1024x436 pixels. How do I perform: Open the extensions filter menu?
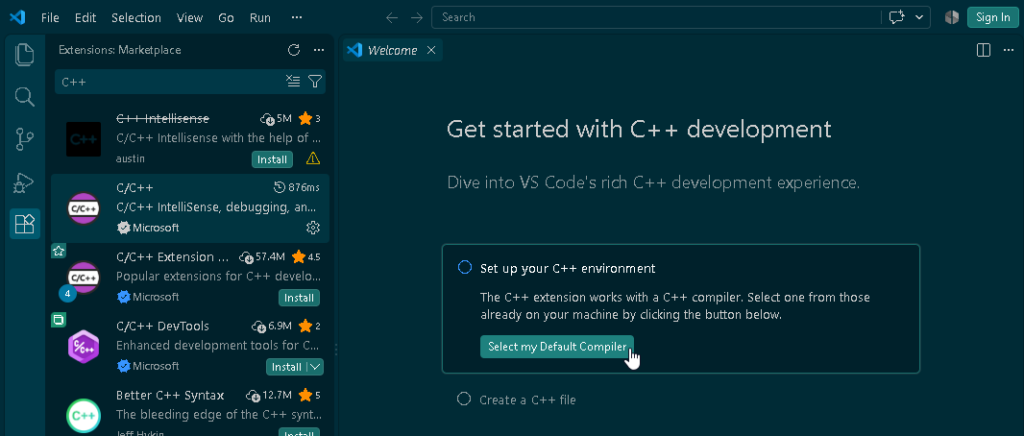pyautogui.click(x=315, y=82)
